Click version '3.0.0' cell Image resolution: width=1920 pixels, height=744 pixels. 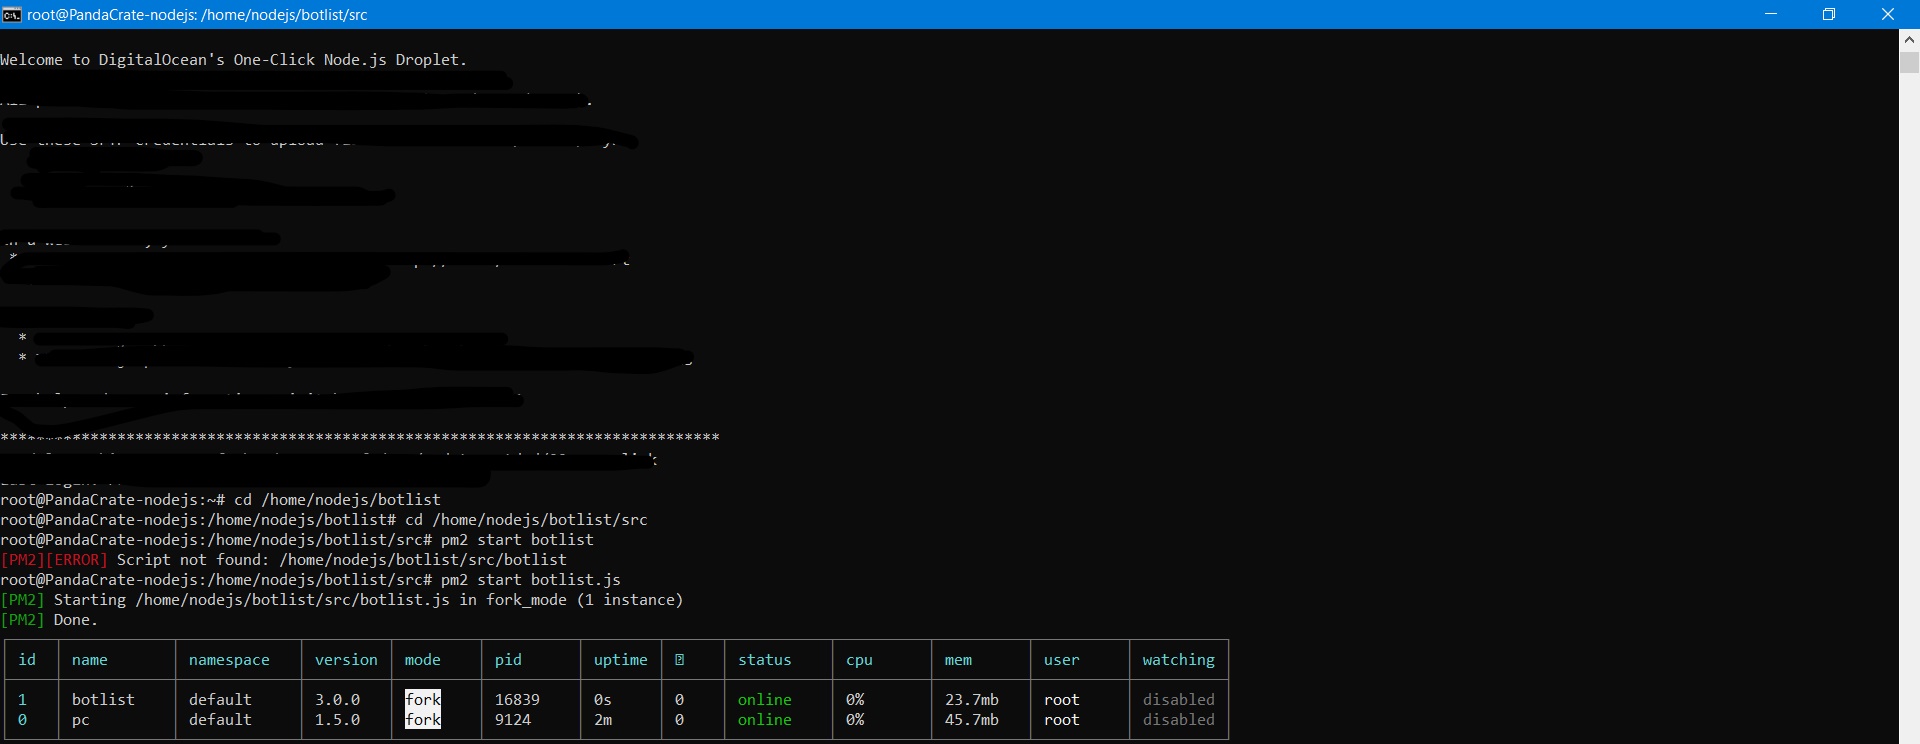tap(337, 700)
